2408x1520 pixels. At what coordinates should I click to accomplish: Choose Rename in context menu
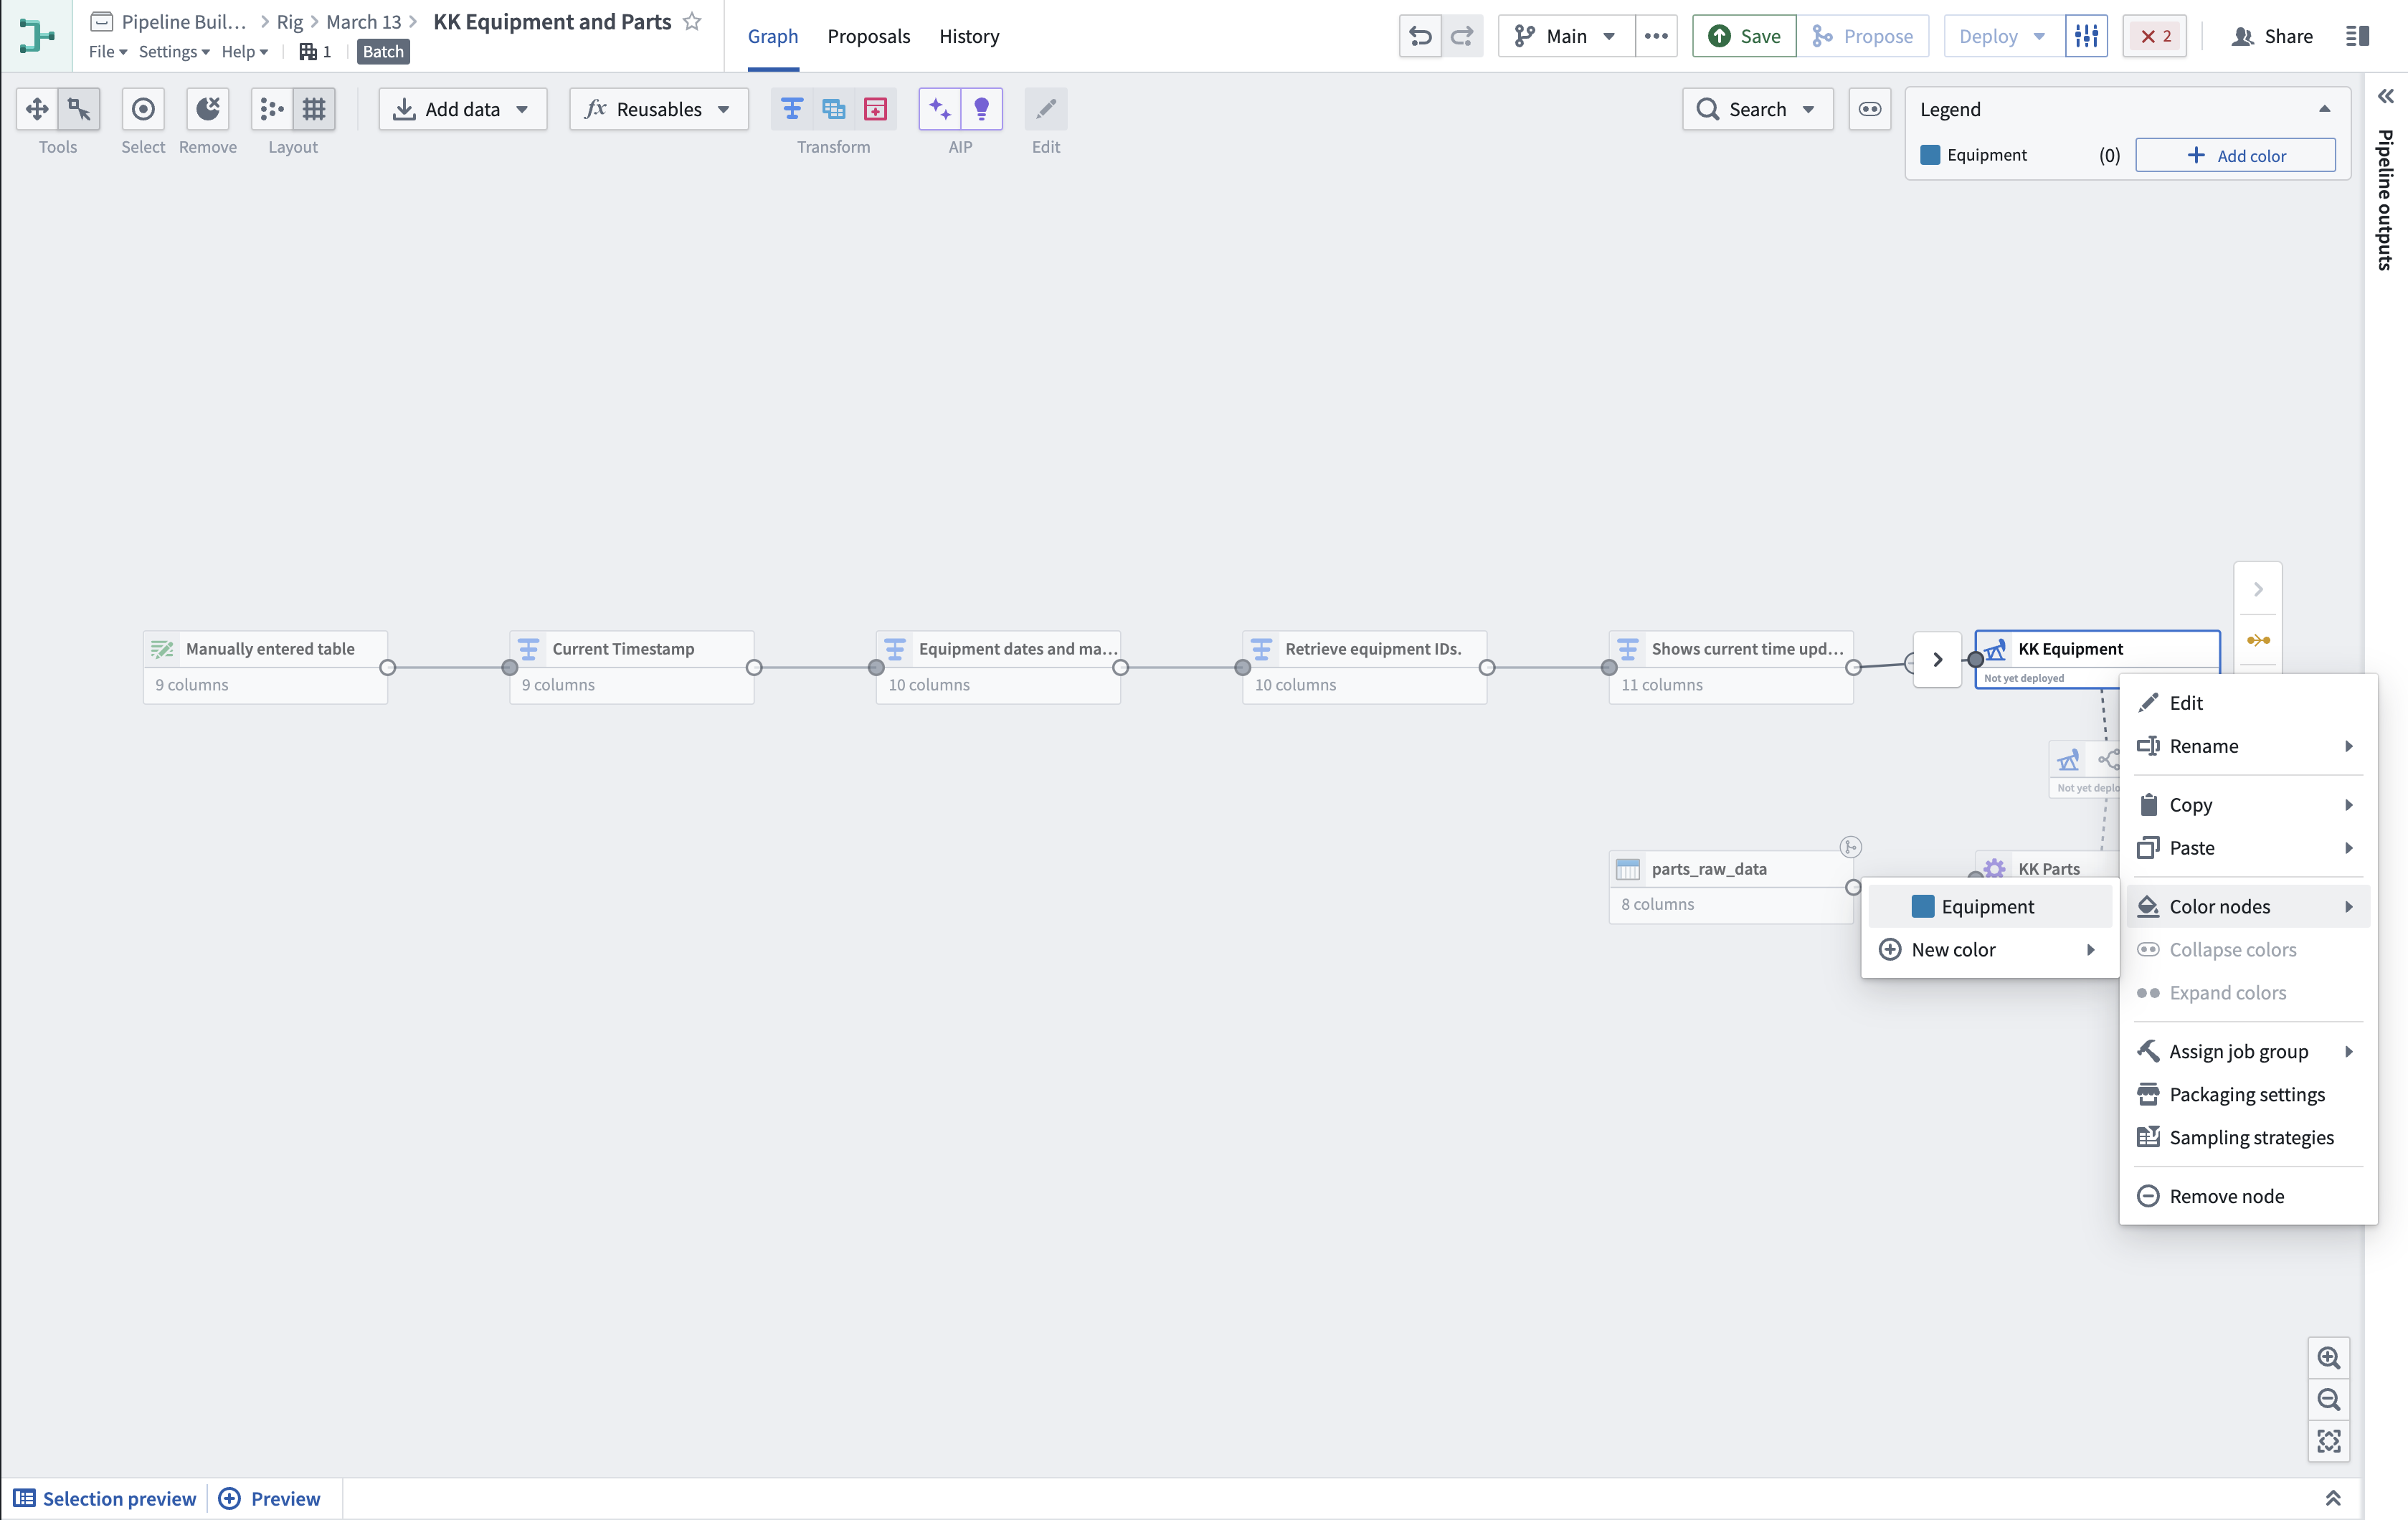click(2248, 746)
